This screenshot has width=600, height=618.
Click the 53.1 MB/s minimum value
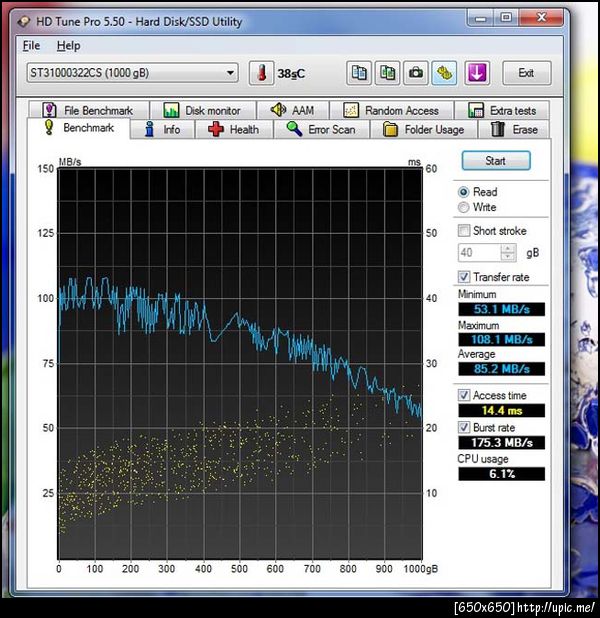[x=501, y=309]
